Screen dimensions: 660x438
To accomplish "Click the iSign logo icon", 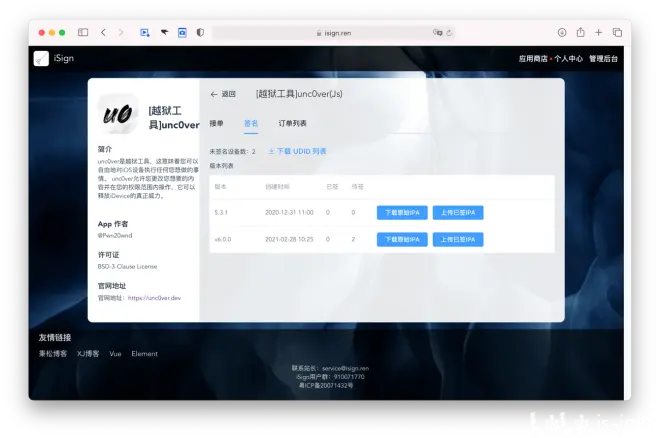I will point(41,58).
